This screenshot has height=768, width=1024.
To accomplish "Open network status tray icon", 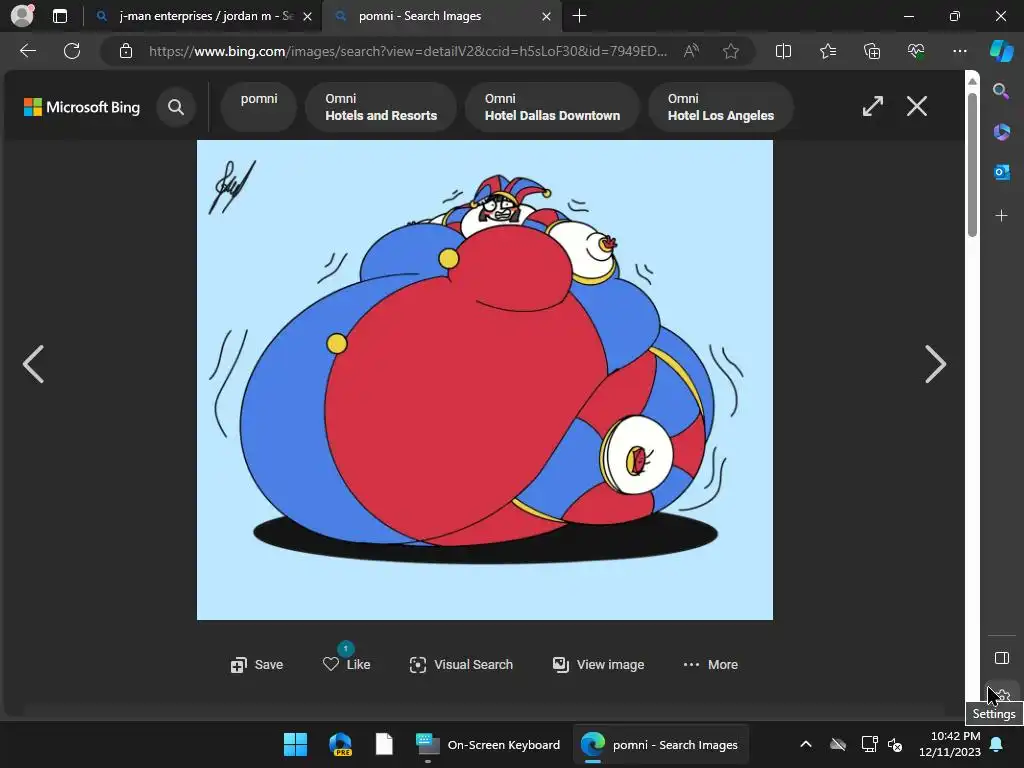I will point(869,744).
